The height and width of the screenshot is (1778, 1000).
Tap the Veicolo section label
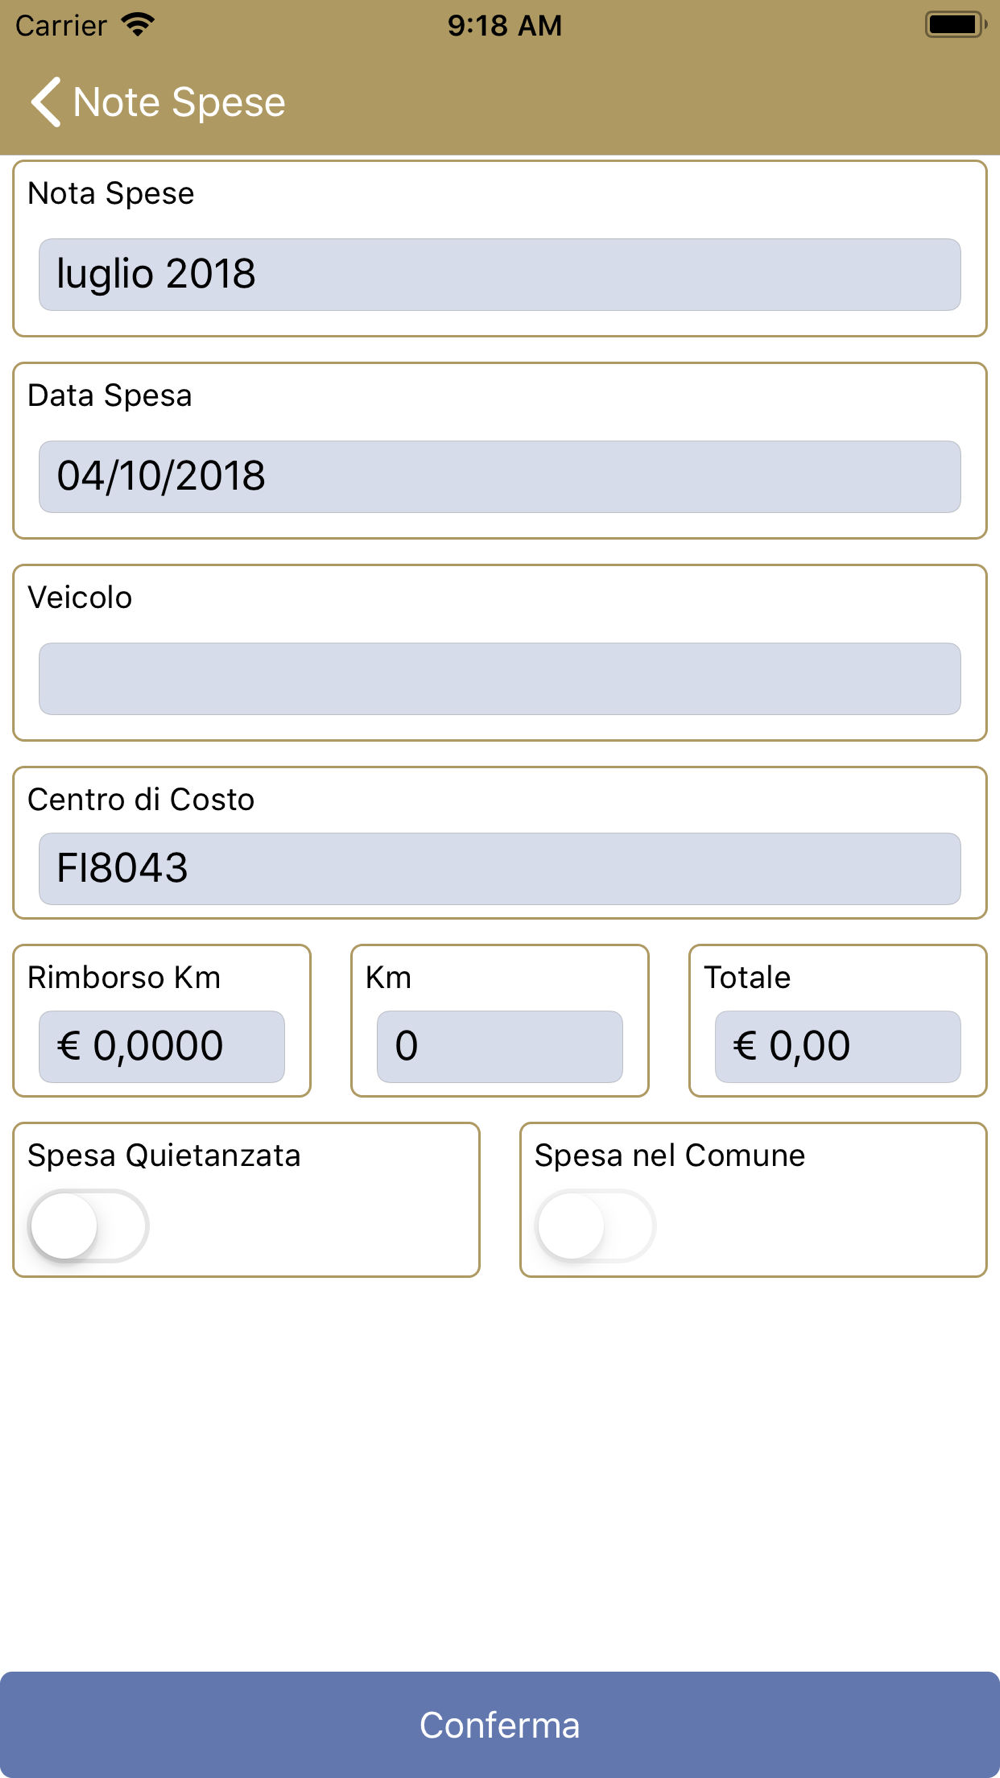(x=80, y=597)
